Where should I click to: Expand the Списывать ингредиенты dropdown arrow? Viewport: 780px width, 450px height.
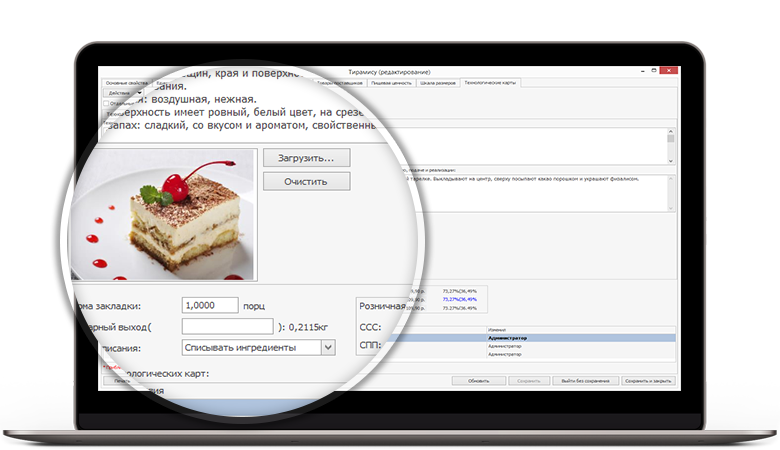[328, 348]
